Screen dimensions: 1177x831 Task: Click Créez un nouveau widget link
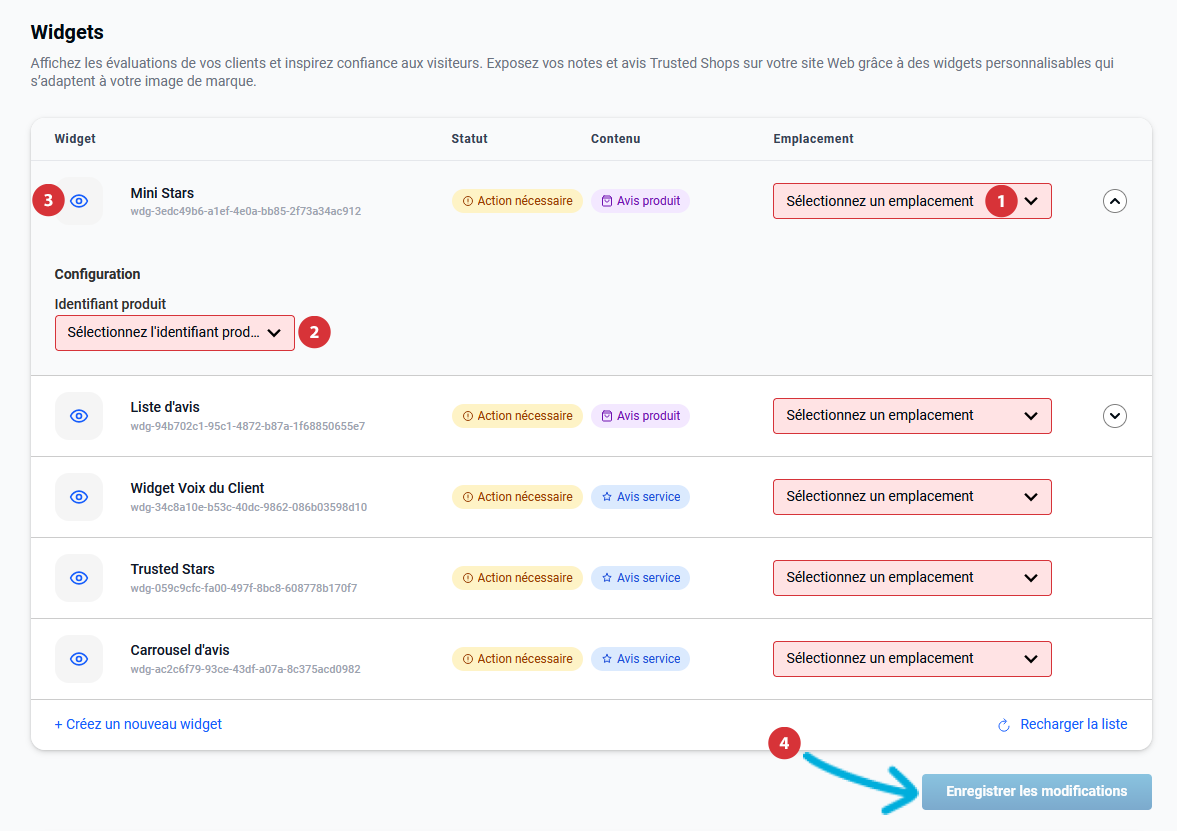[x=138, y=724]
